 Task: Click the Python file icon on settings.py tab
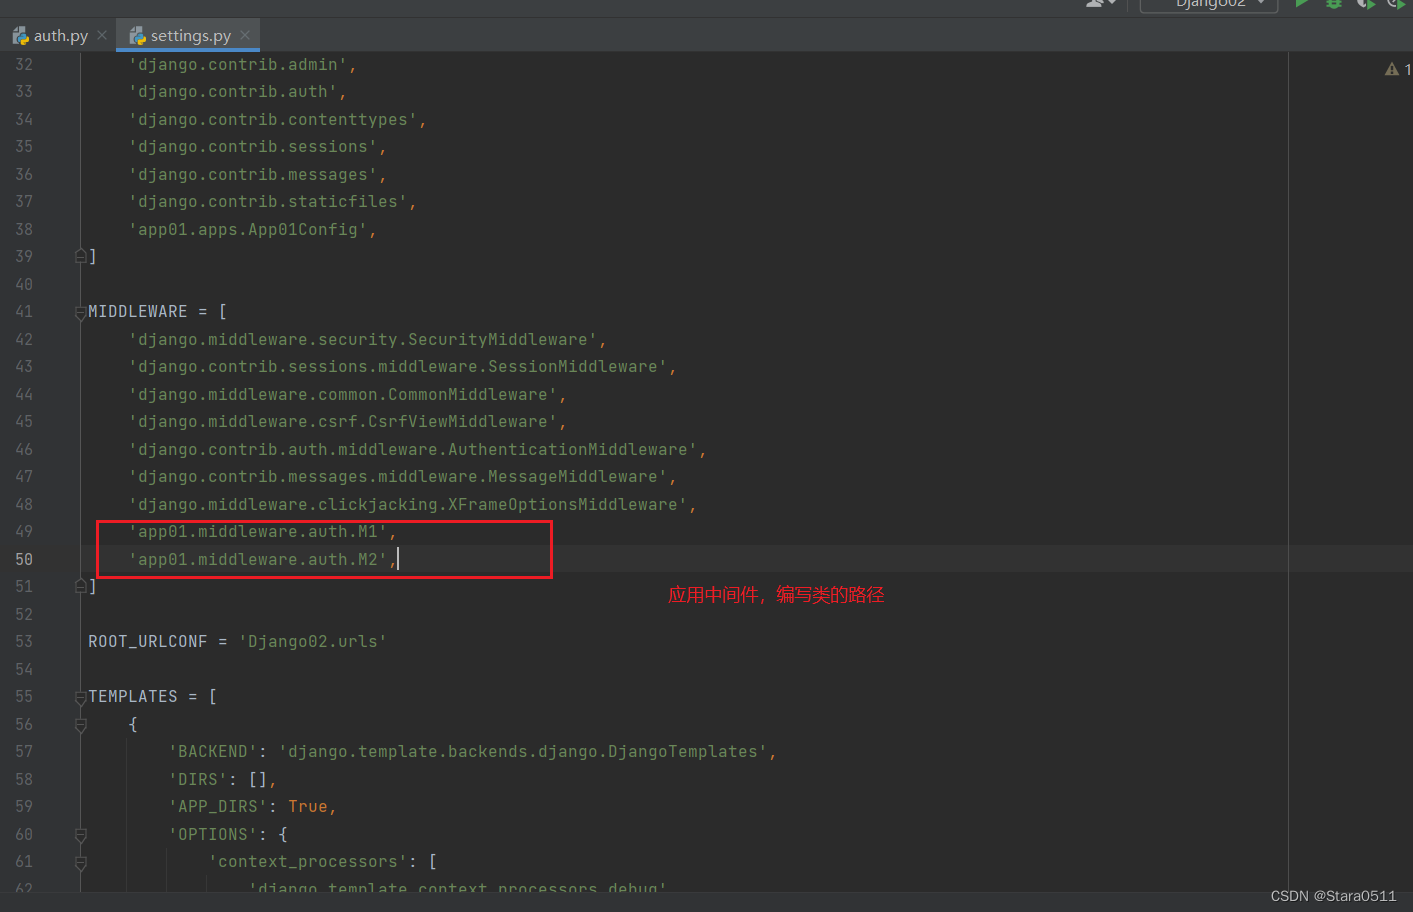pyautogui.click(x=138, y=36)
